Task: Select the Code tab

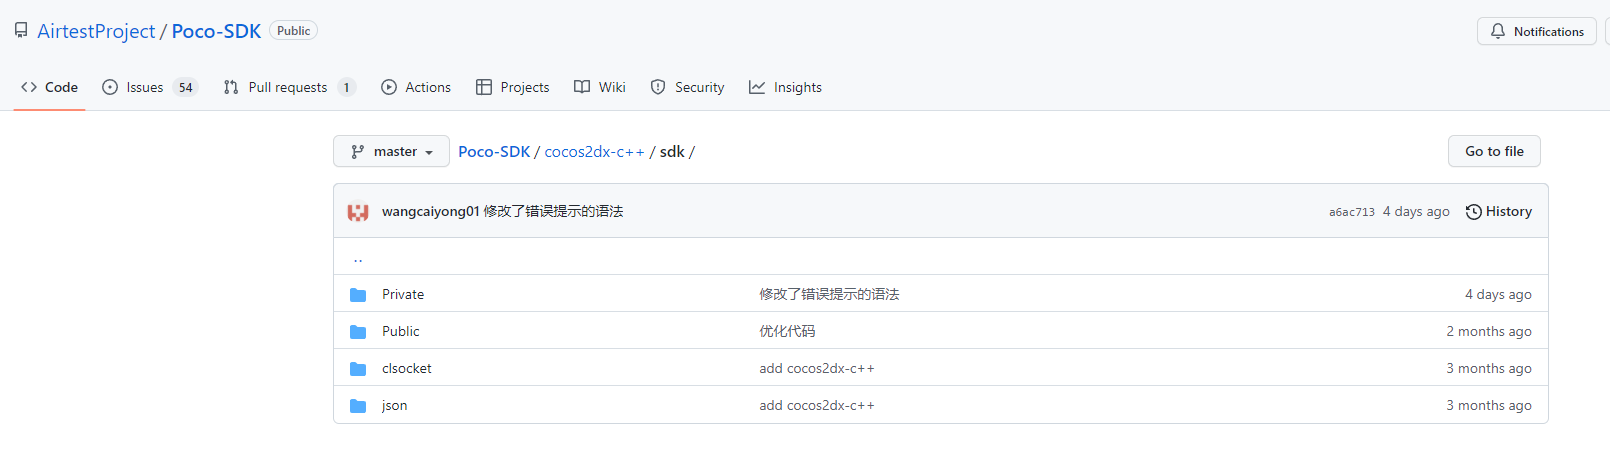Action: [49, 87]
